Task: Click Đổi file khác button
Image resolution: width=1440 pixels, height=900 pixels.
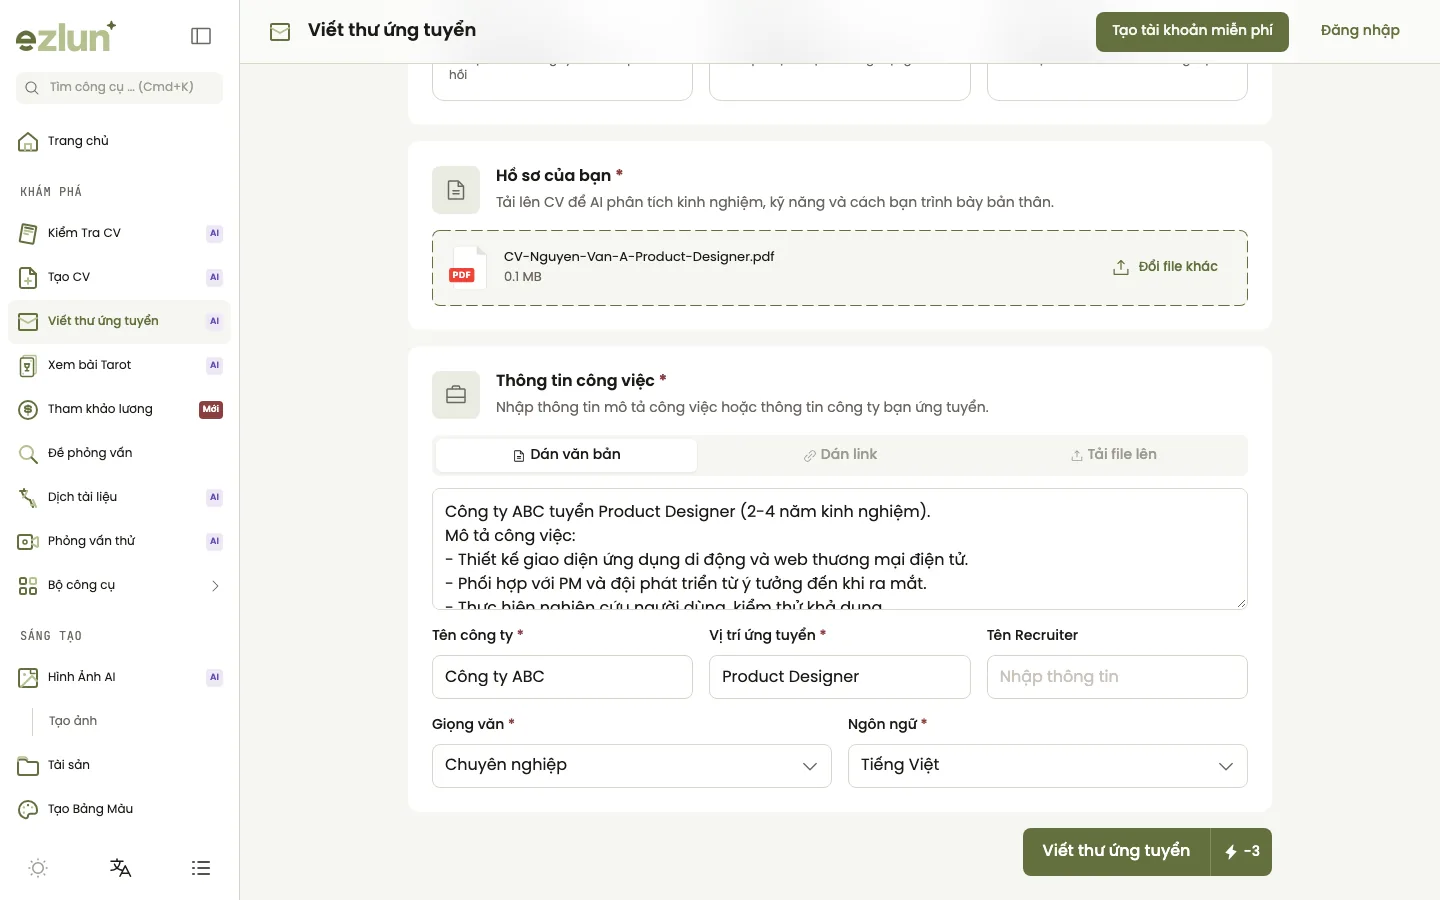Action: [1165, 267]
